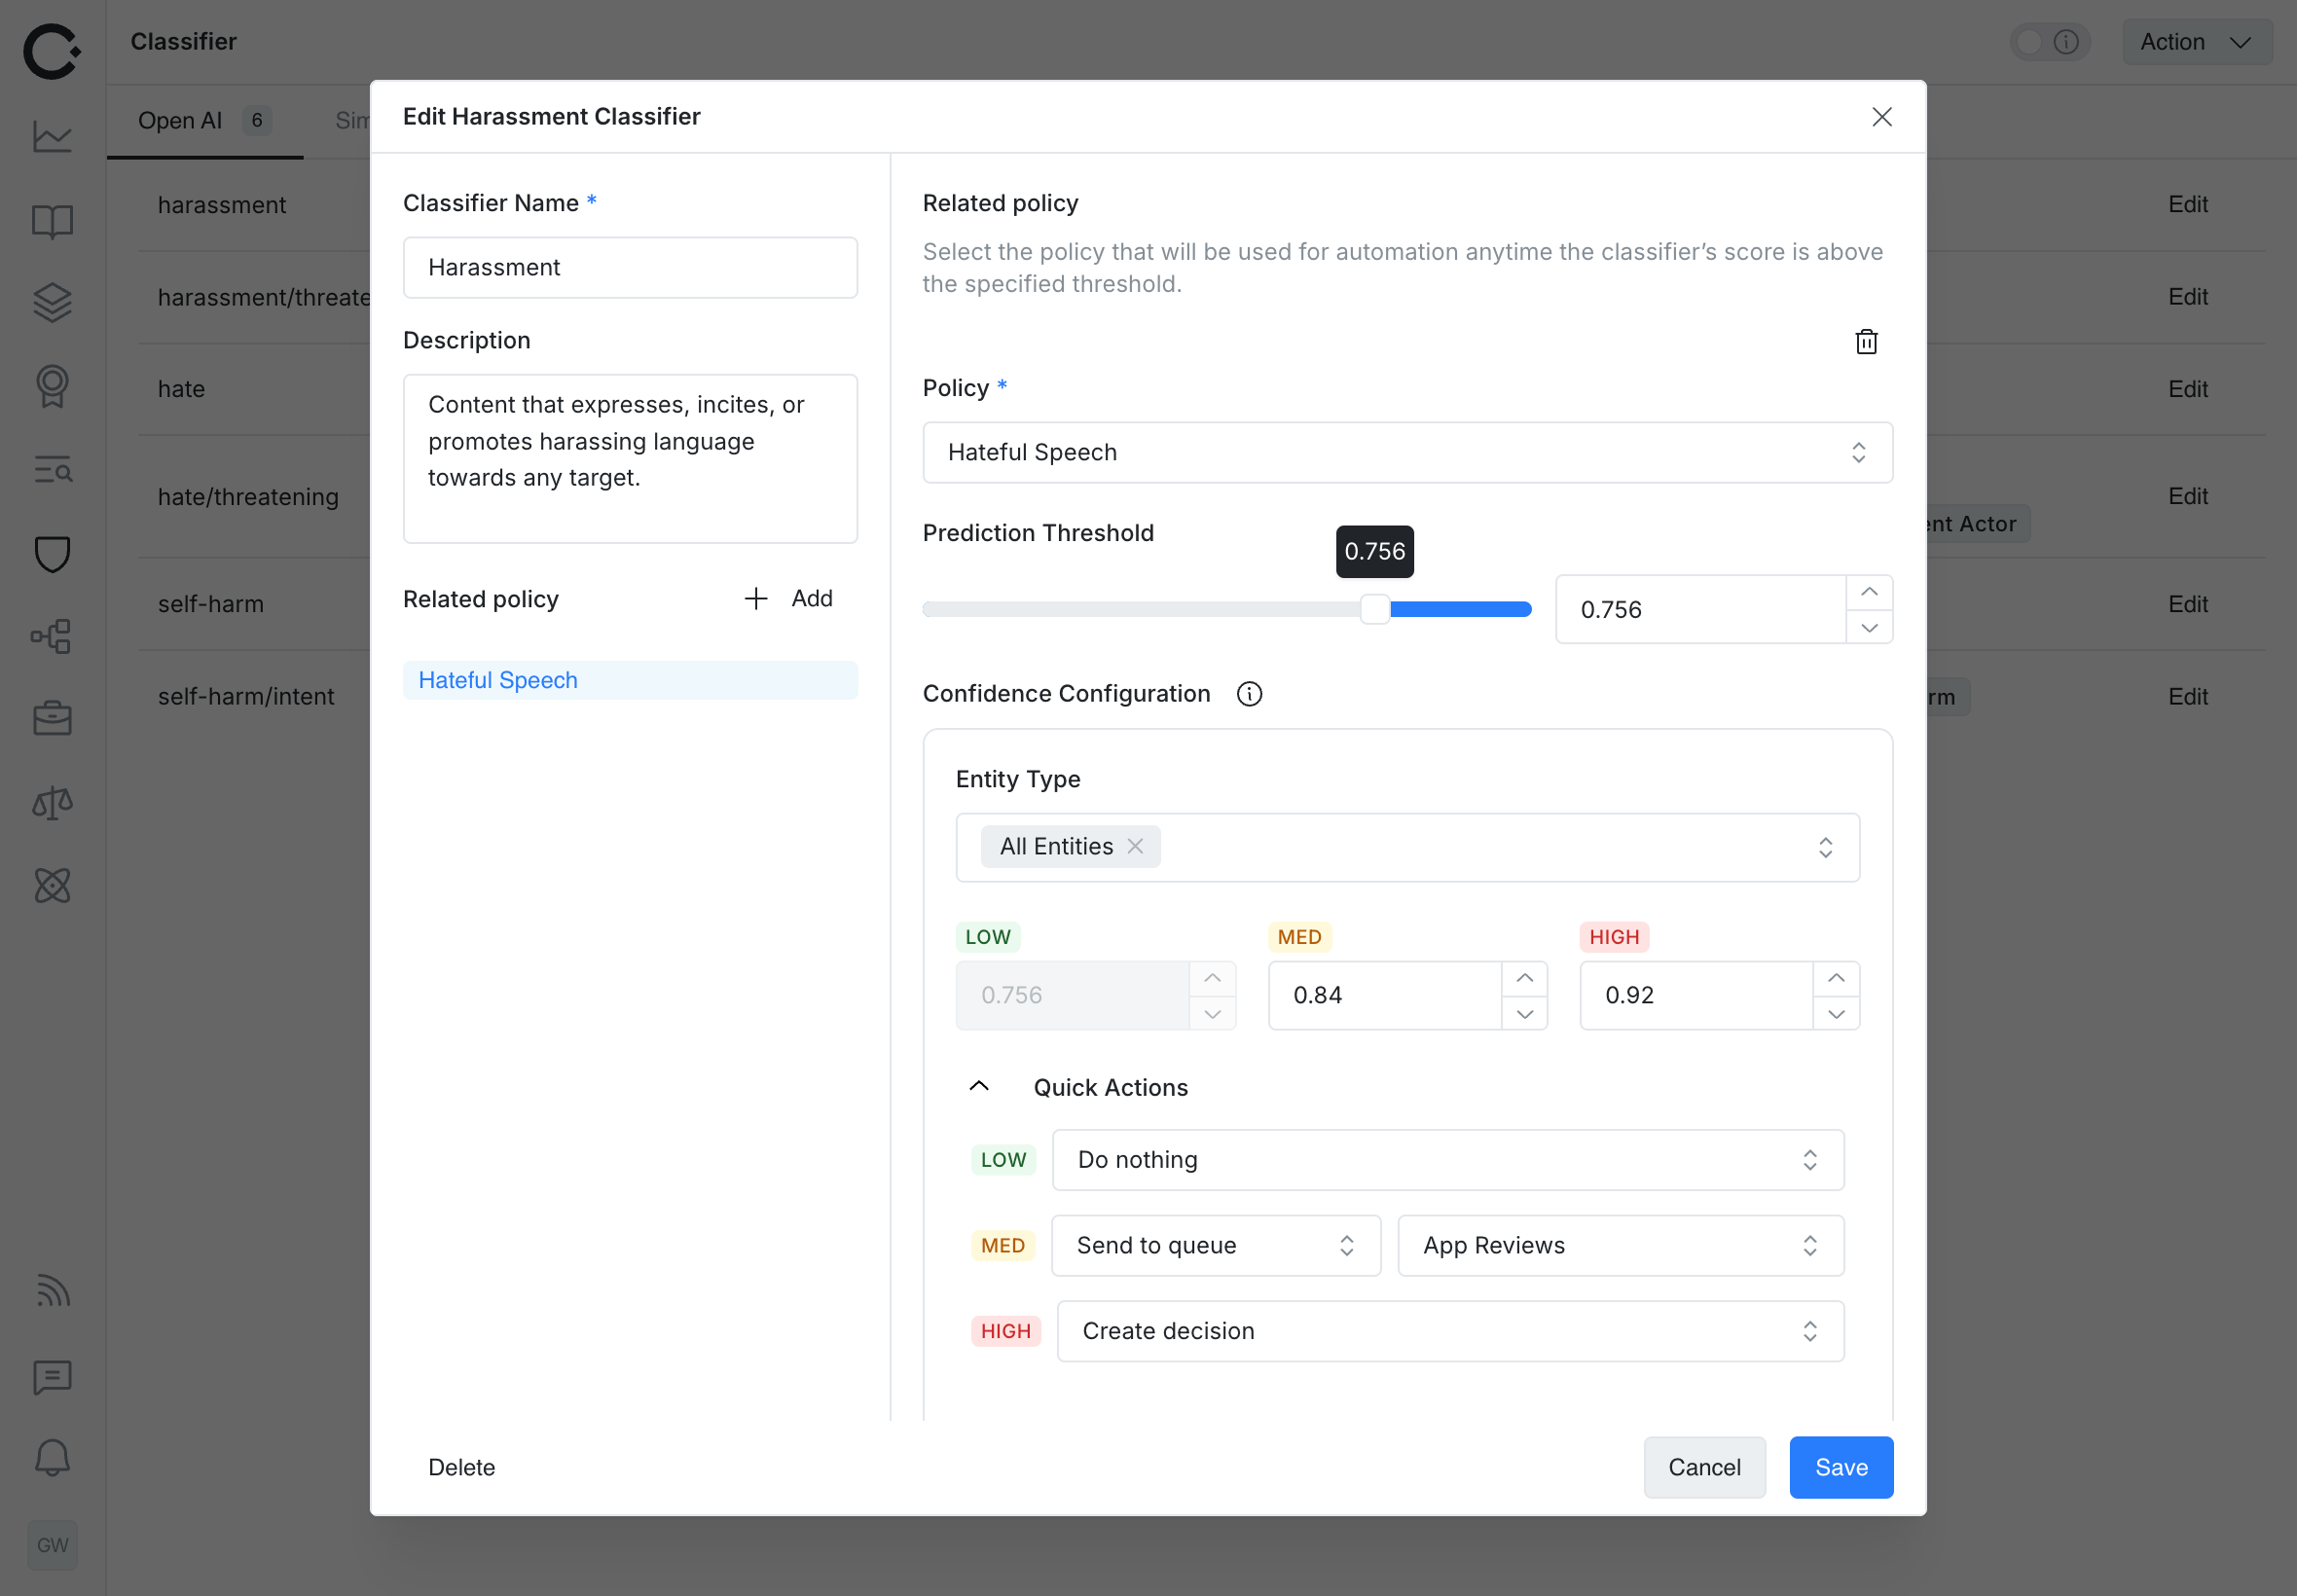Remove the All Entities tag
Viewport: 2297px width, 1596px height.
point(1136,846)
